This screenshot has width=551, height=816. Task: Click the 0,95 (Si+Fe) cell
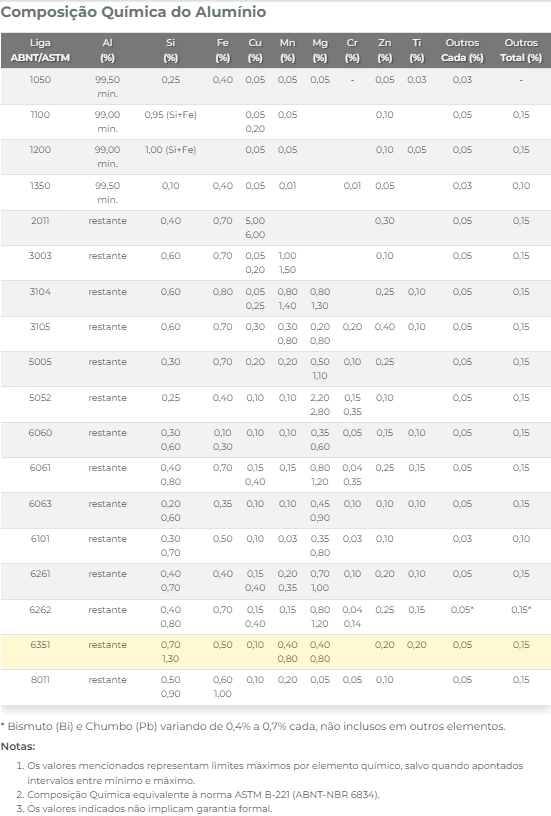pos(171,114)
